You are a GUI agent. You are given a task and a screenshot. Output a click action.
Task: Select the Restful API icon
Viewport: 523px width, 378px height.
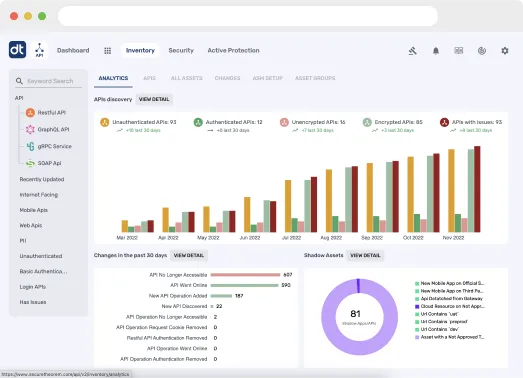30,113
